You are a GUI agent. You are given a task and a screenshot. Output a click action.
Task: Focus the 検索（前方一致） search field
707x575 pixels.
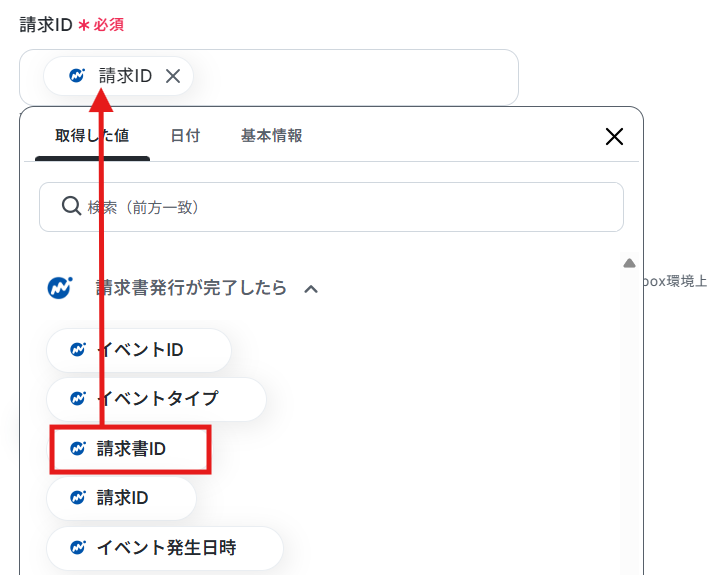pos(331,207)
